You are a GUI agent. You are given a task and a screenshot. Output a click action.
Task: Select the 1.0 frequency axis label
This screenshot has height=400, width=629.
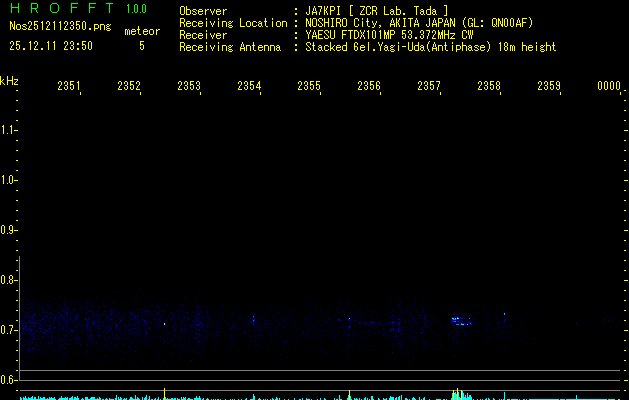pyautogui.click(x=9, y=181)
